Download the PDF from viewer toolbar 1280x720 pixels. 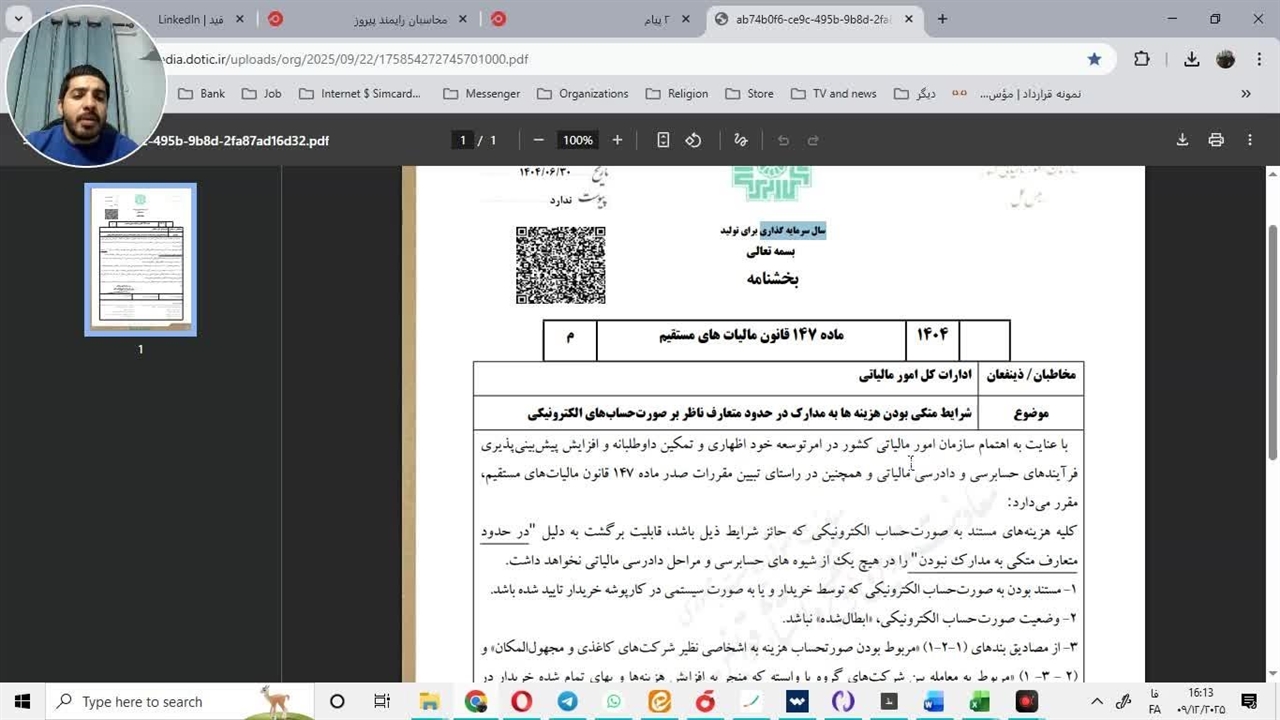coord(1182,140)
